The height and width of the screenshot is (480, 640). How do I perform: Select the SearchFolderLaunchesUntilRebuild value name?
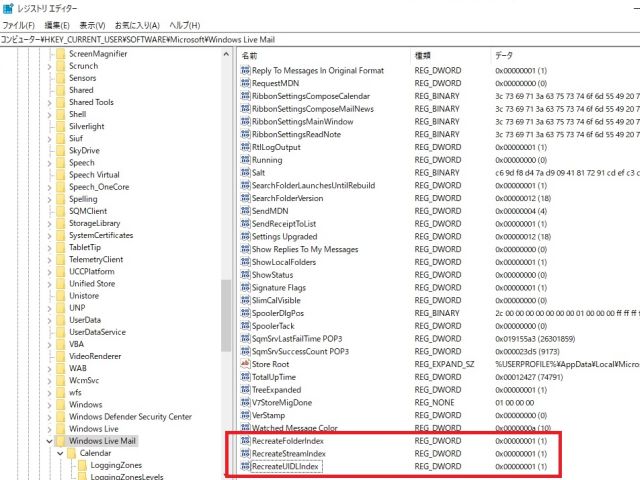[313, 185]
